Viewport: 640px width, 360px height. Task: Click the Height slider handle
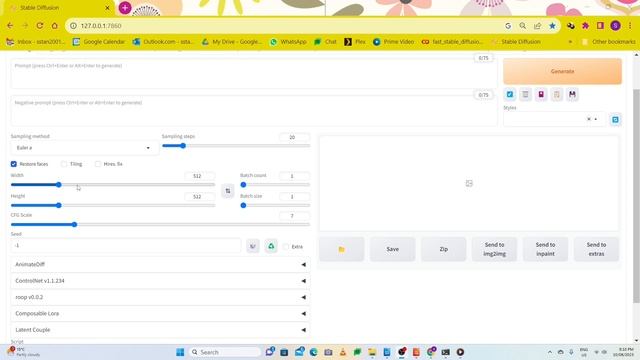pyautogui.click(x=59, y=205)
